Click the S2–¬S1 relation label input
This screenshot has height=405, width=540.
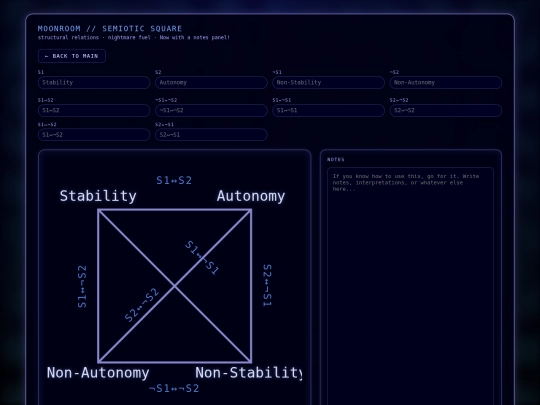pyautogui.click(x=211, y=135)
